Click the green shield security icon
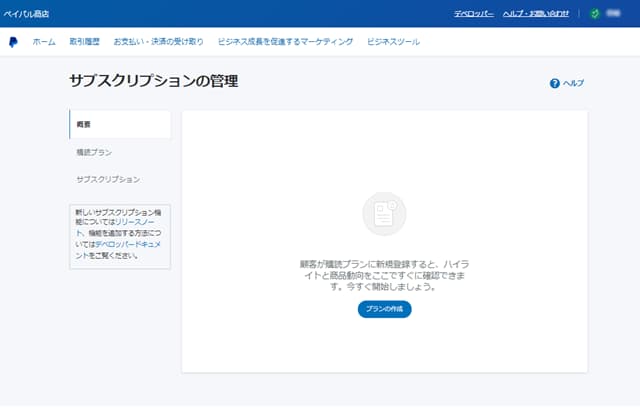The image size is (640, 408). point(594,14)
